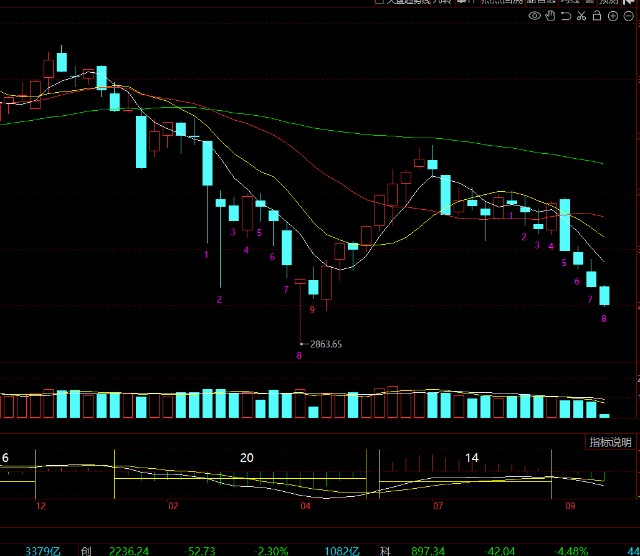
Task: Zoom in with the plus icon
Action: tap(613, 16)
